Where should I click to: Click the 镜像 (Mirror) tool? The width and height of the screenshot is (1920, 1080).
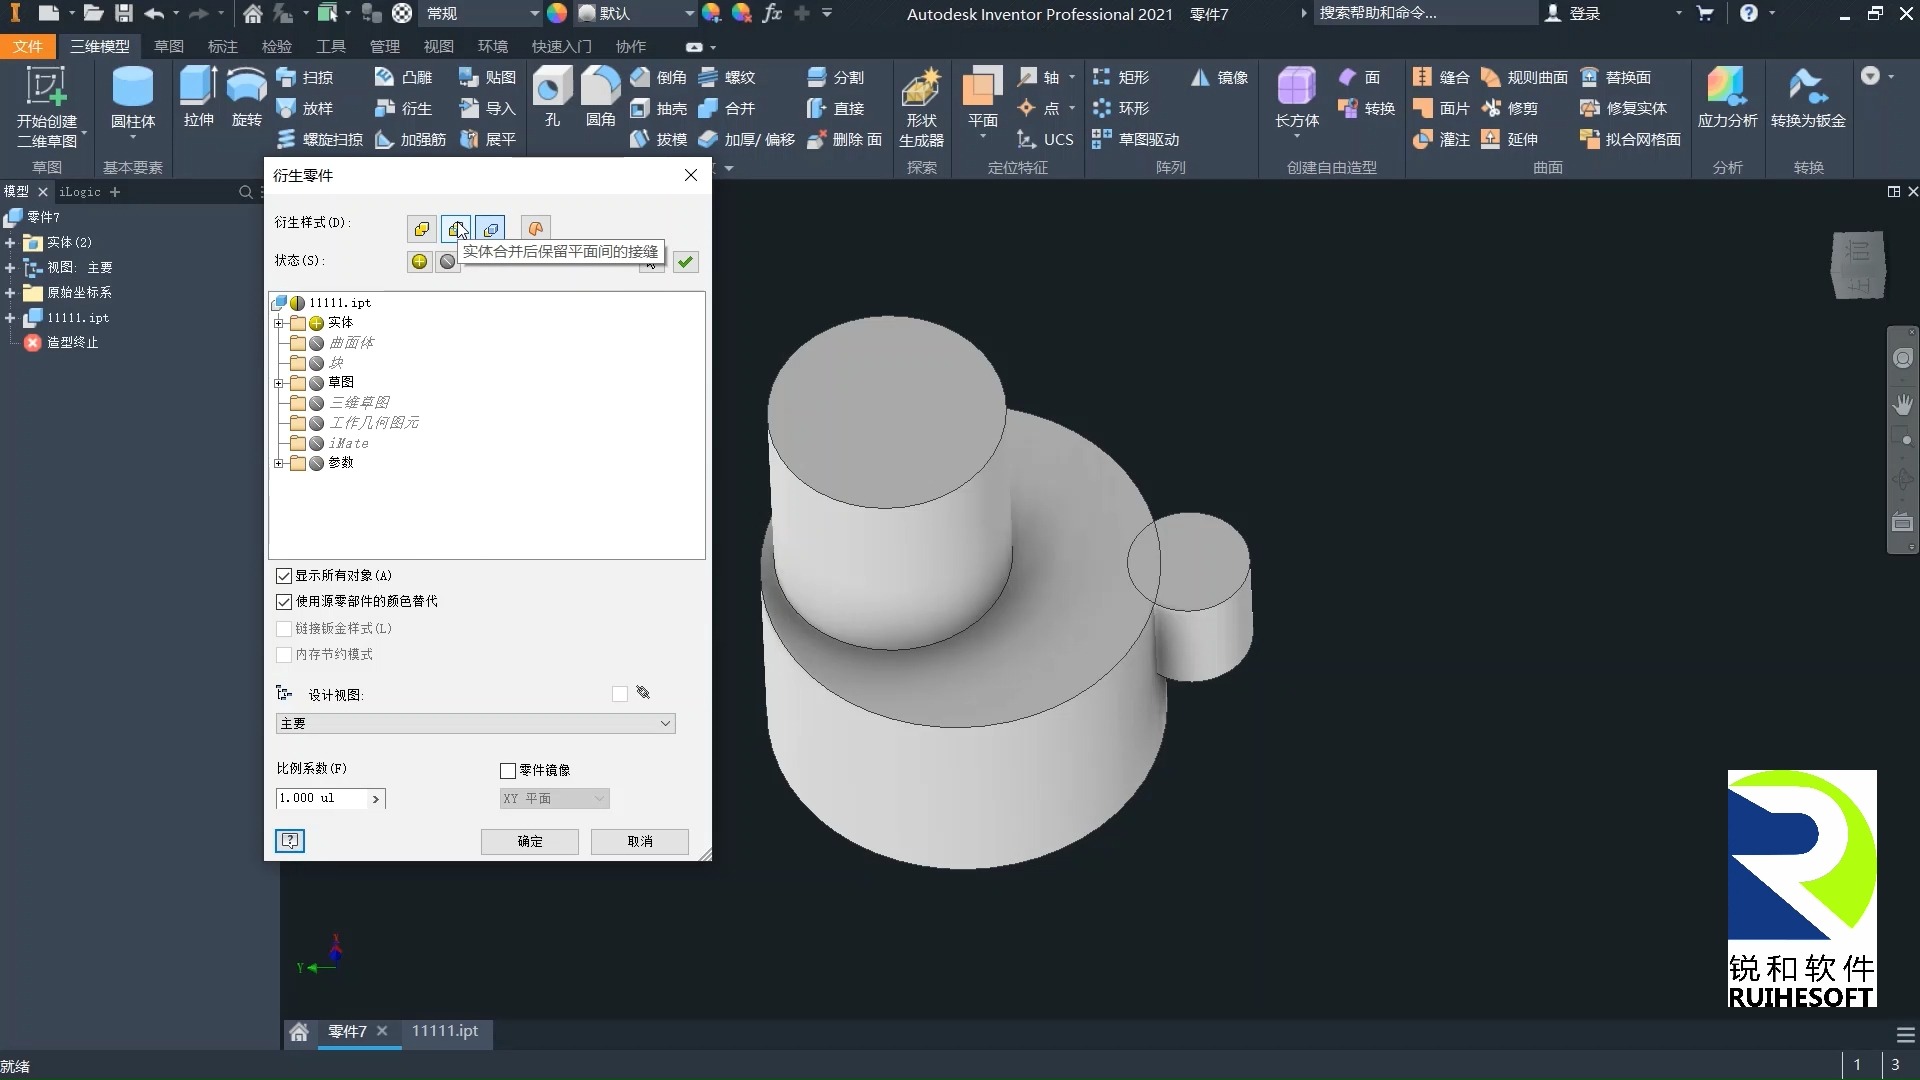point(1220,77)
